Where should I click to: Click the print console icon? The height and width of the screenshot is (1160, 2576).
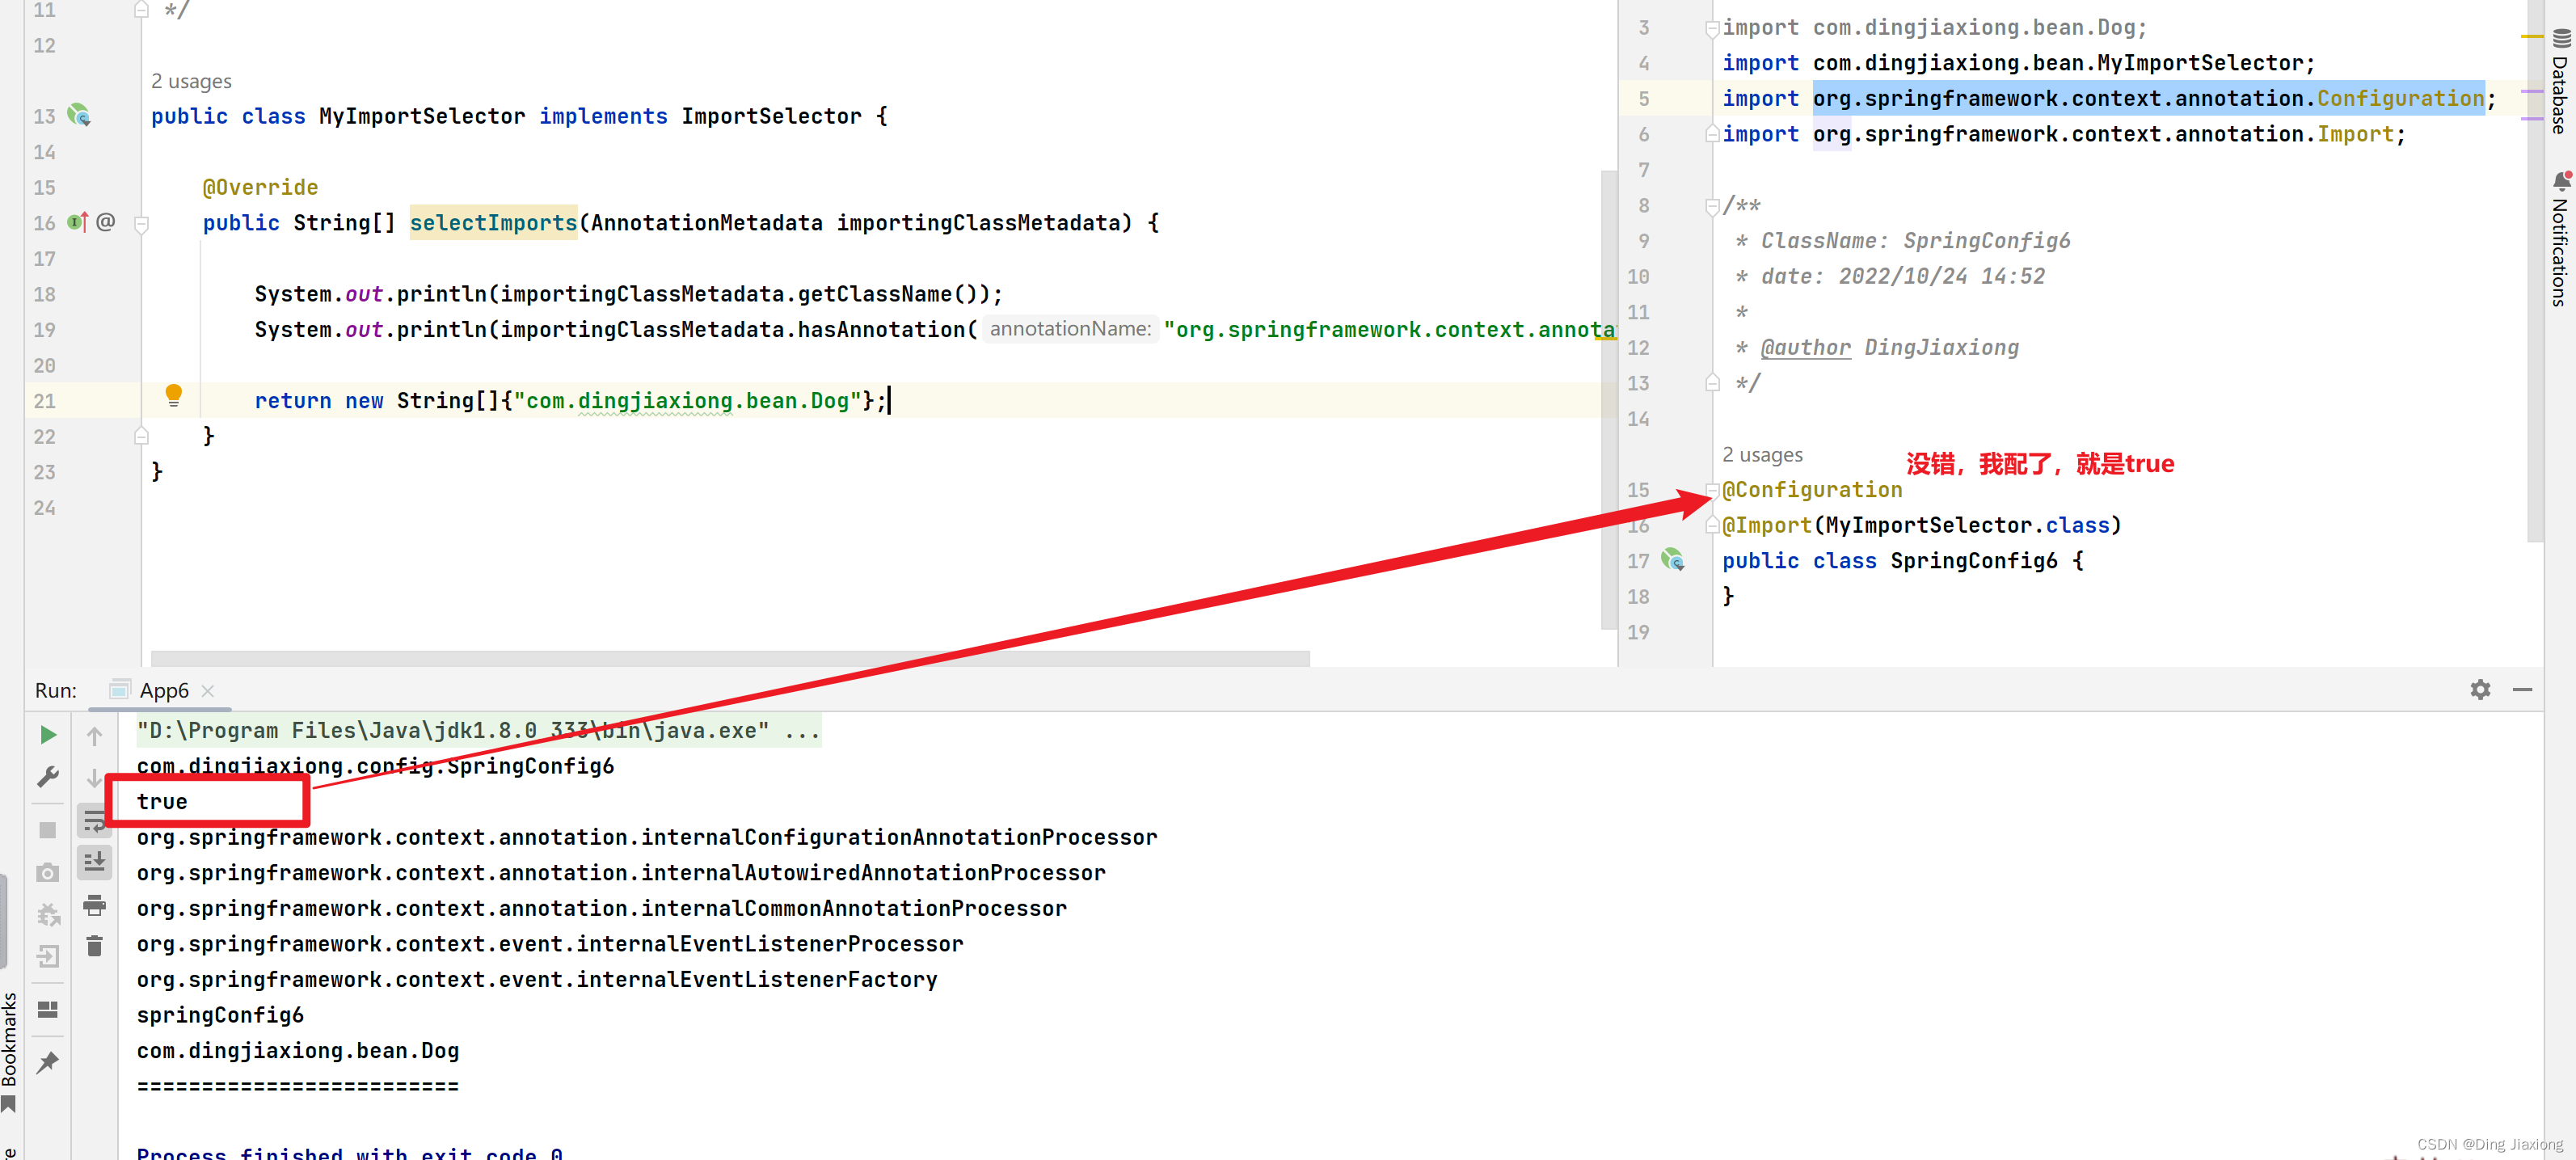click(94, 905)
